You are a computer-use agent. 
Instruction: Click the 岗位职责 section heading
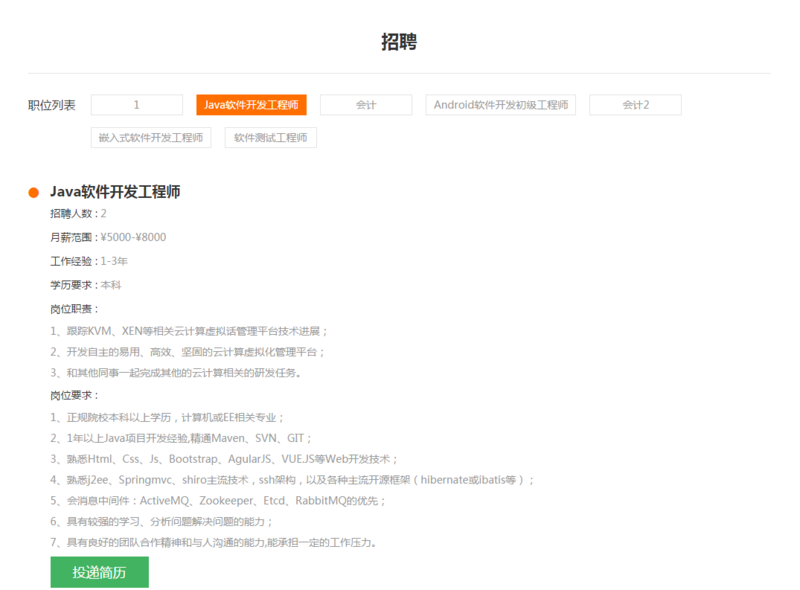75,308
